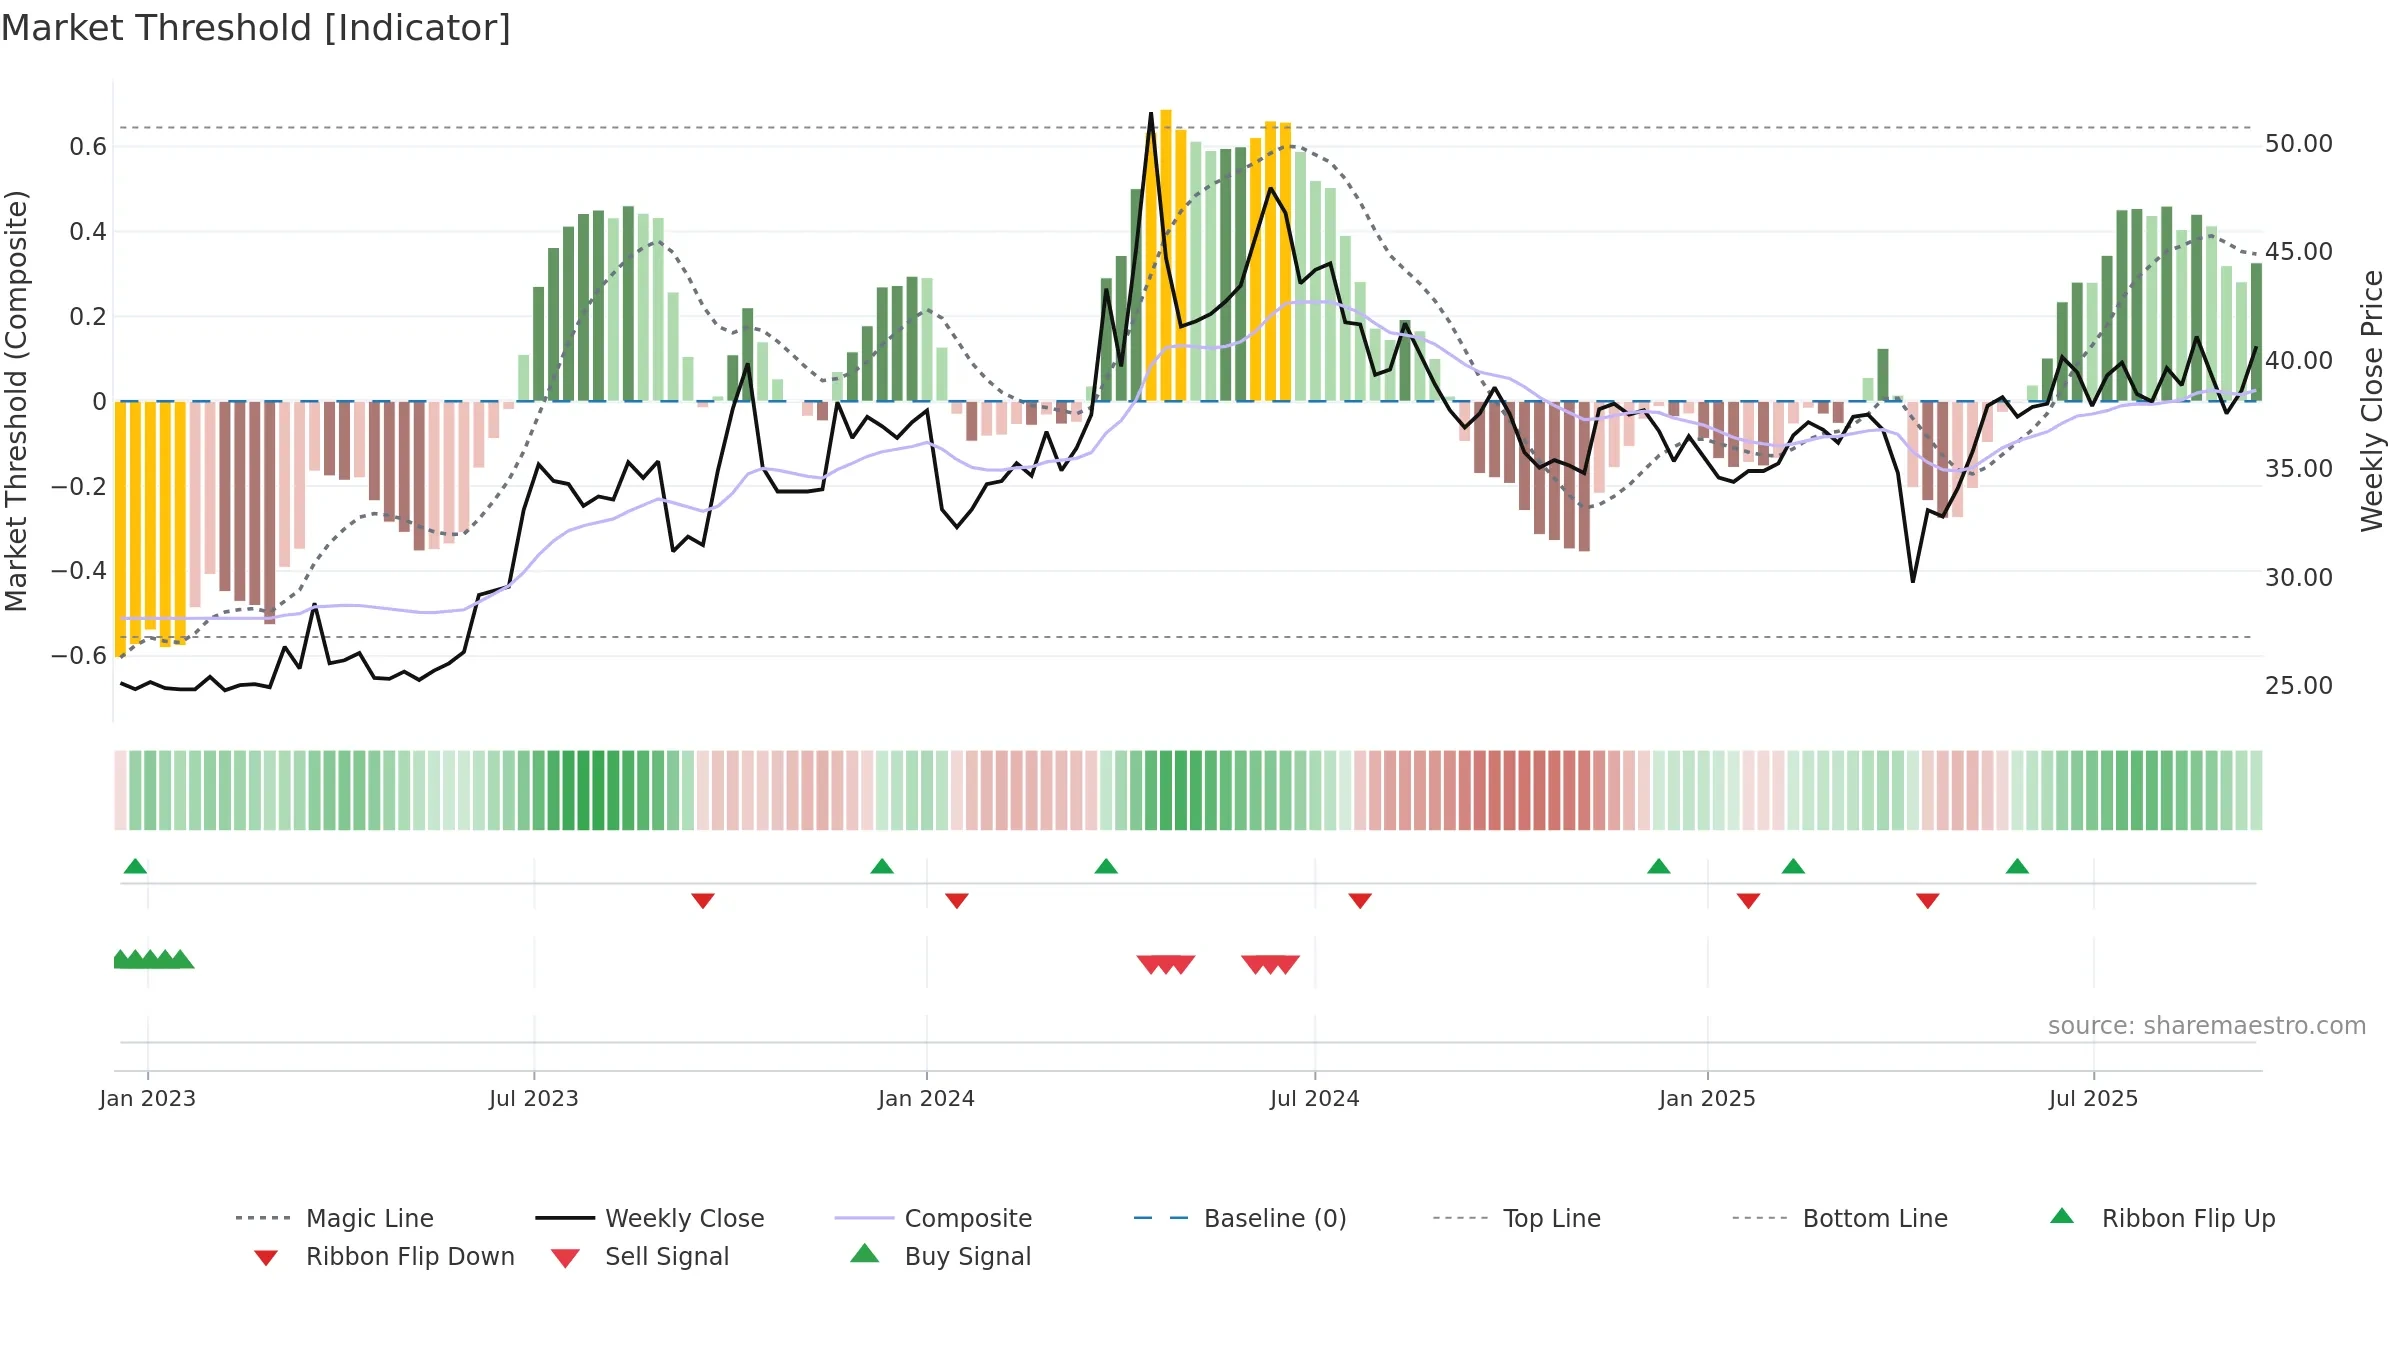Click the Jan 2025 axis label
Image resolution: width=2400 pixels, height=1350 pixels.
click(1707, 1098)
